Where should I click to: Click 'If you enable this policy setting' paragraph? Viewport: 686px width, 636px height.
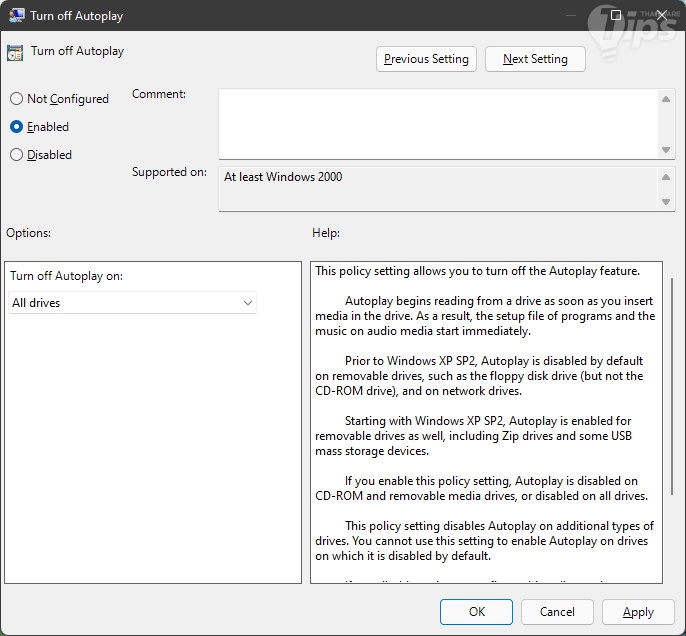point(481,488)
